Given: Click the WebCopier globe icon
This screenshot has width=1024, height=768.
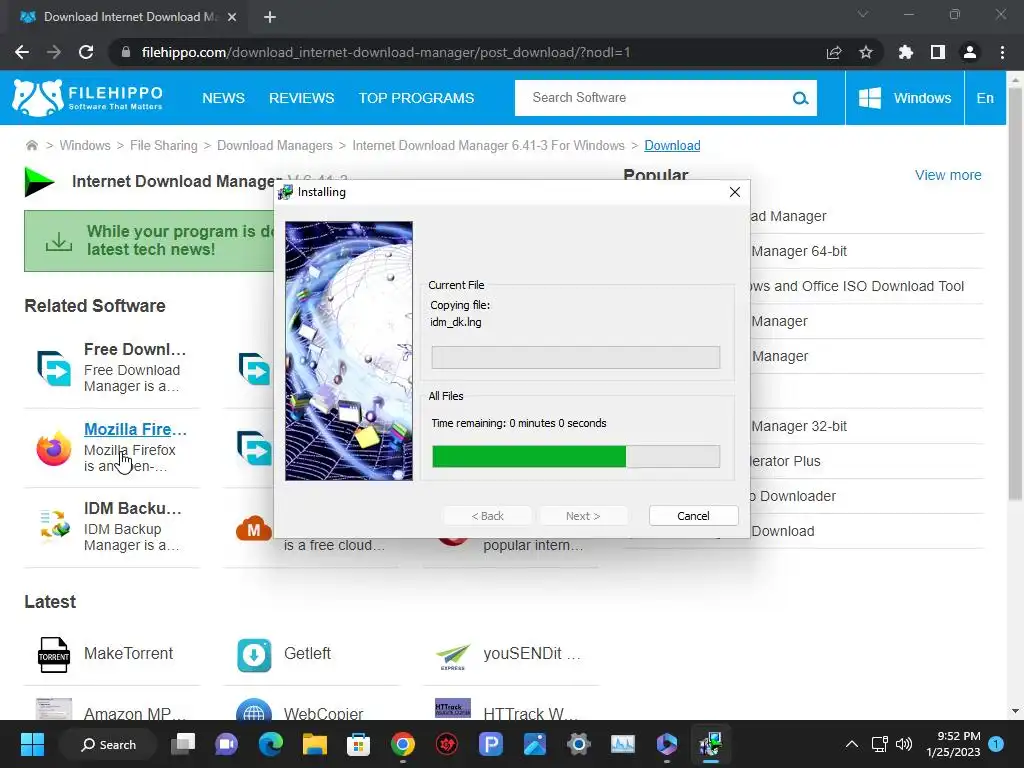Looking at the screenshot, I should tap(254, 711).
